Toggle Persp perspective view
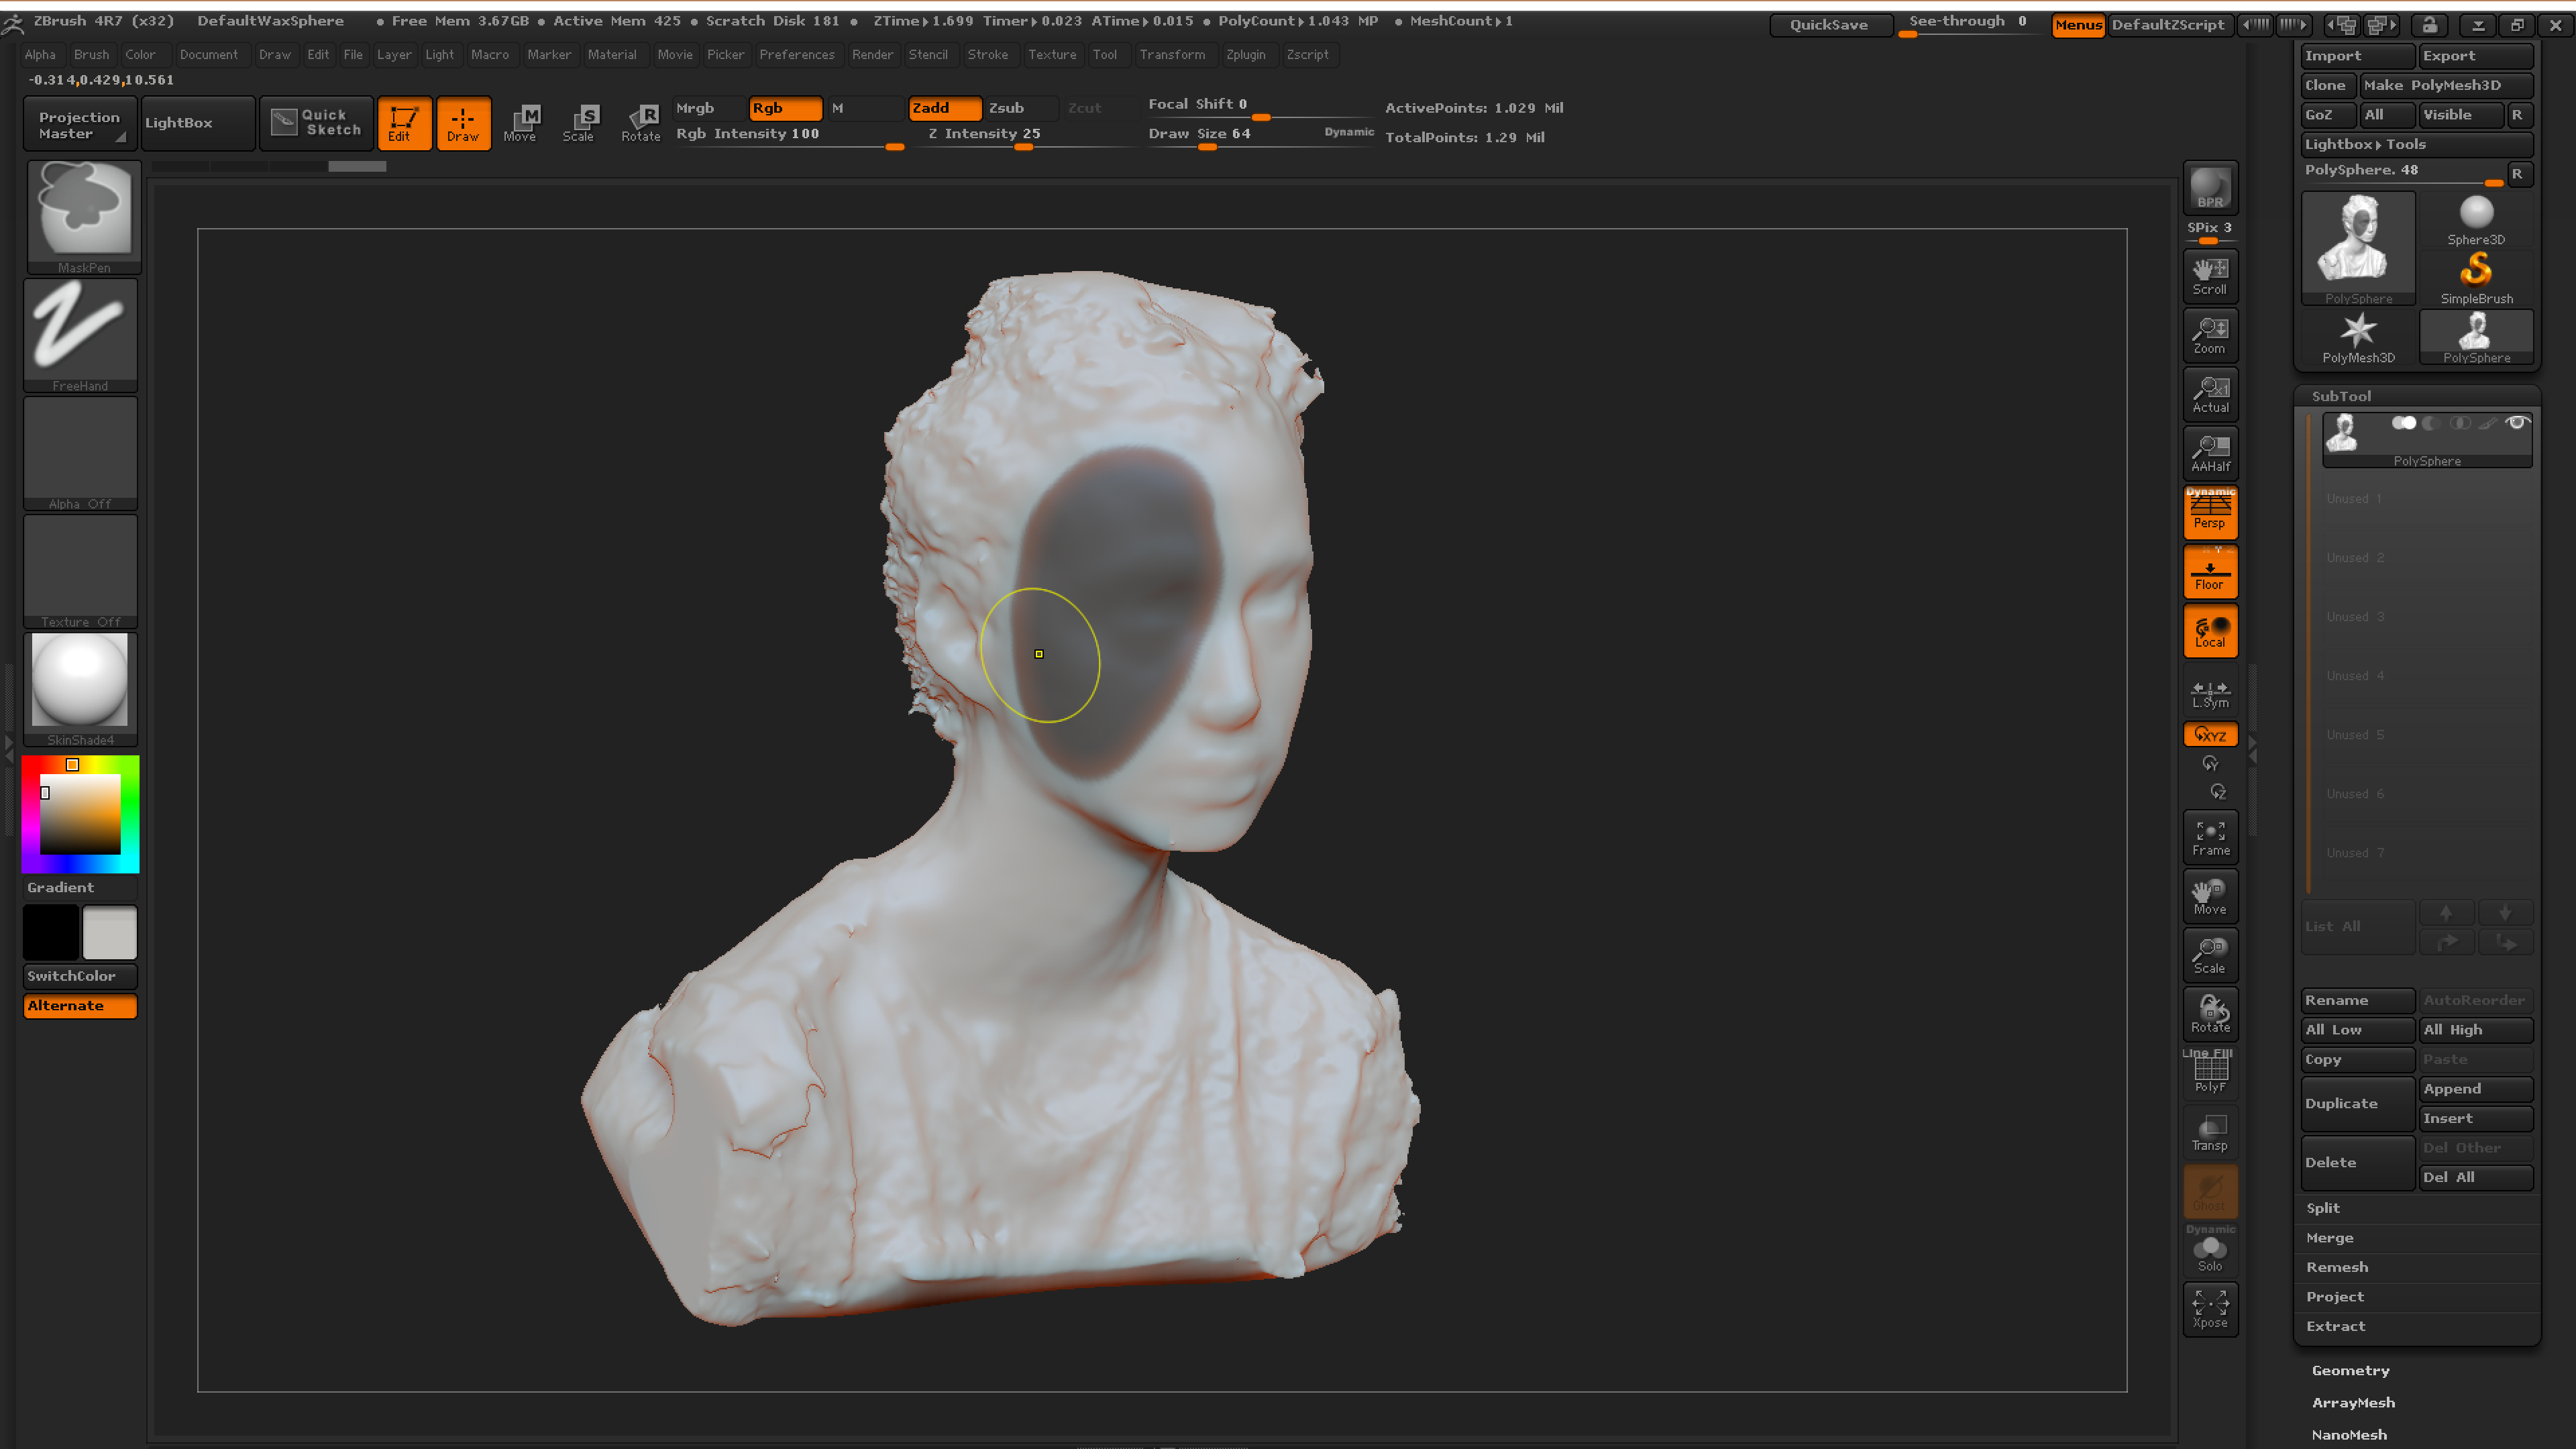 (x=2209, y=512)
